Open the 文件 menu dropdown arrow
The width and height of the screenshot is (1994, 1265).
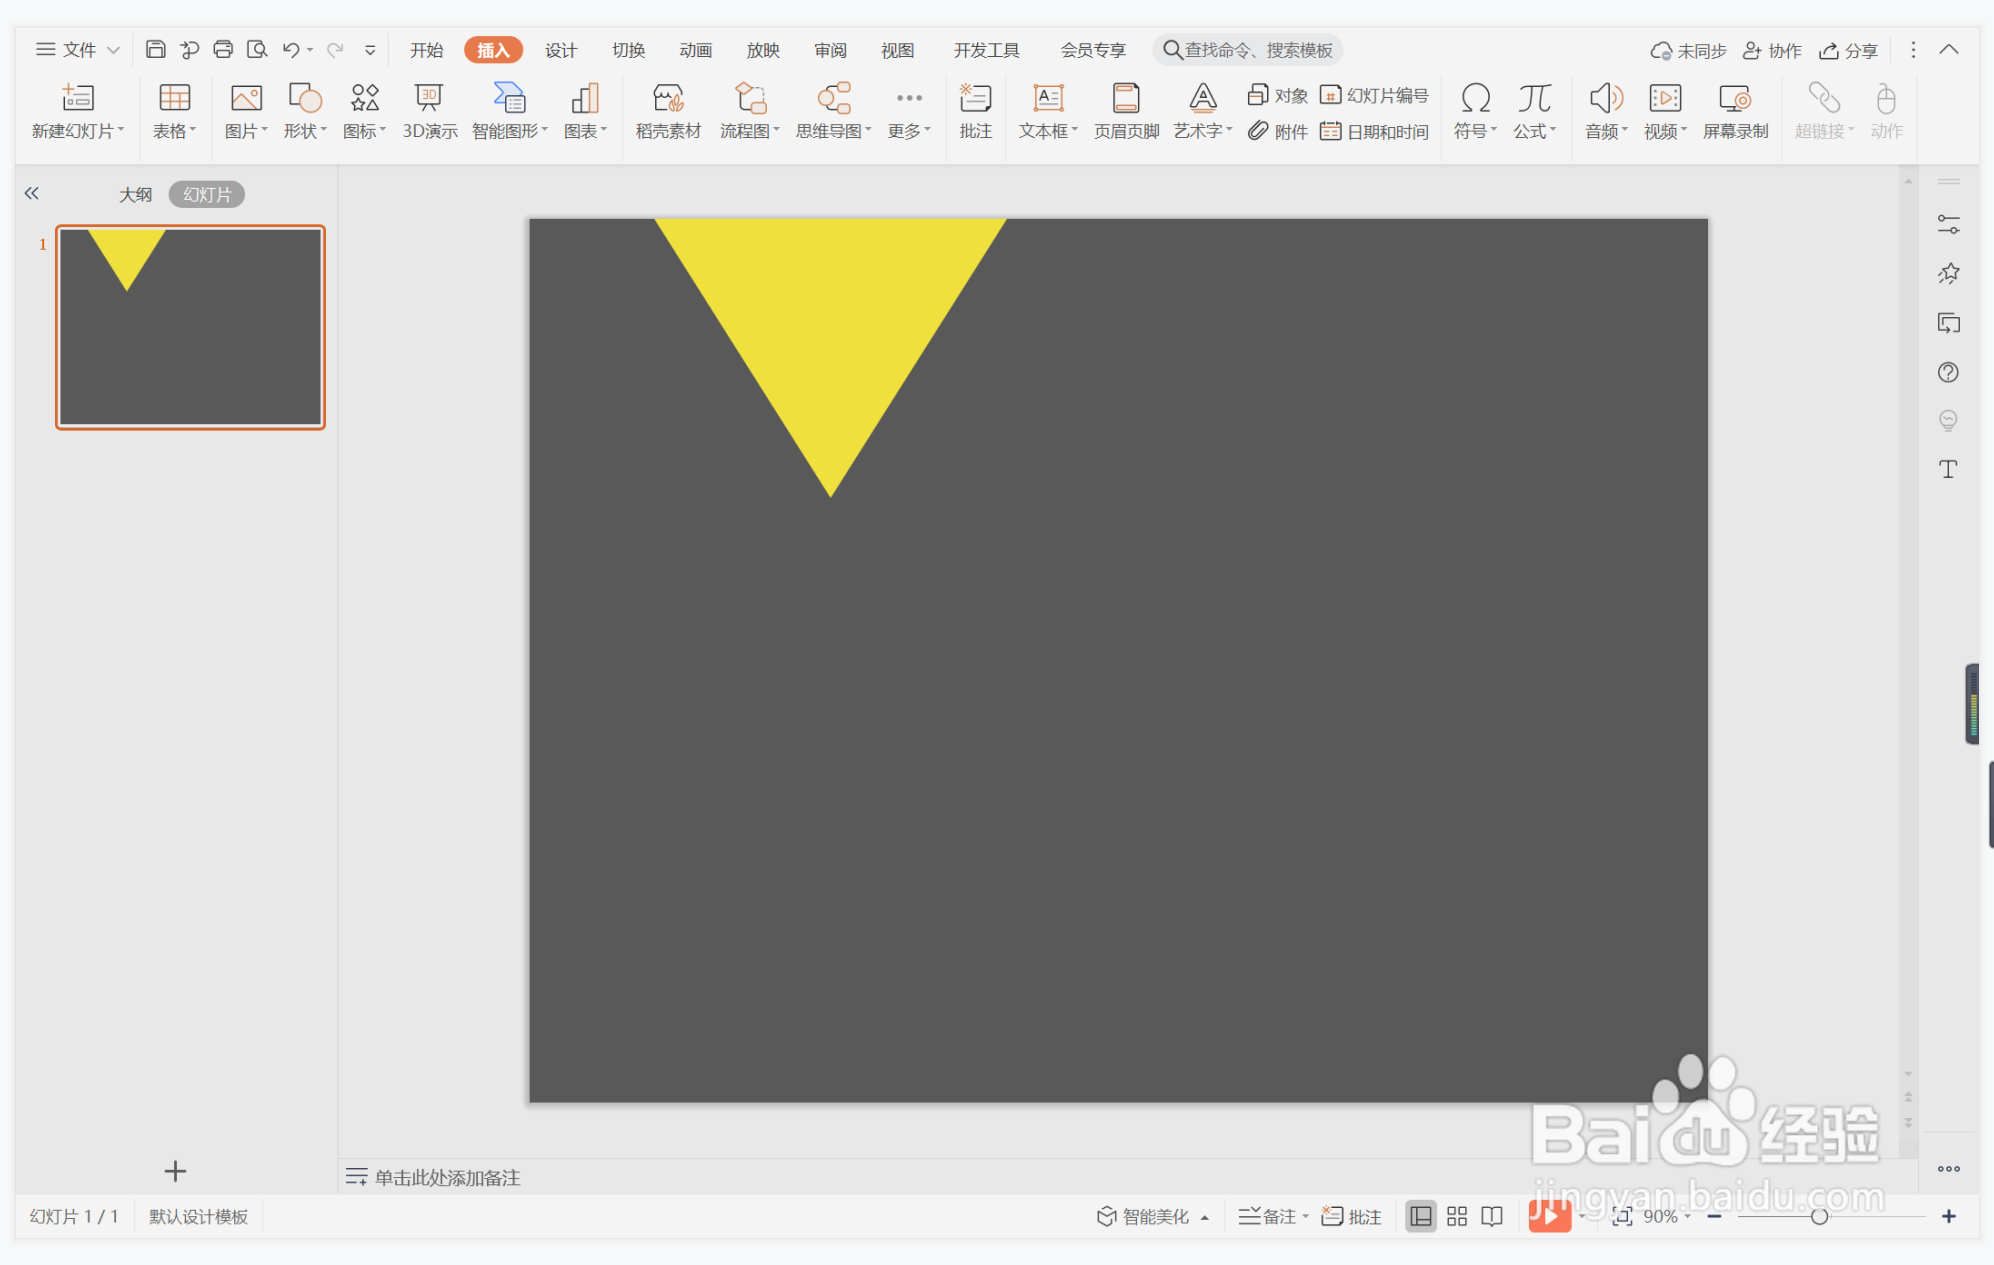[113, 50]
